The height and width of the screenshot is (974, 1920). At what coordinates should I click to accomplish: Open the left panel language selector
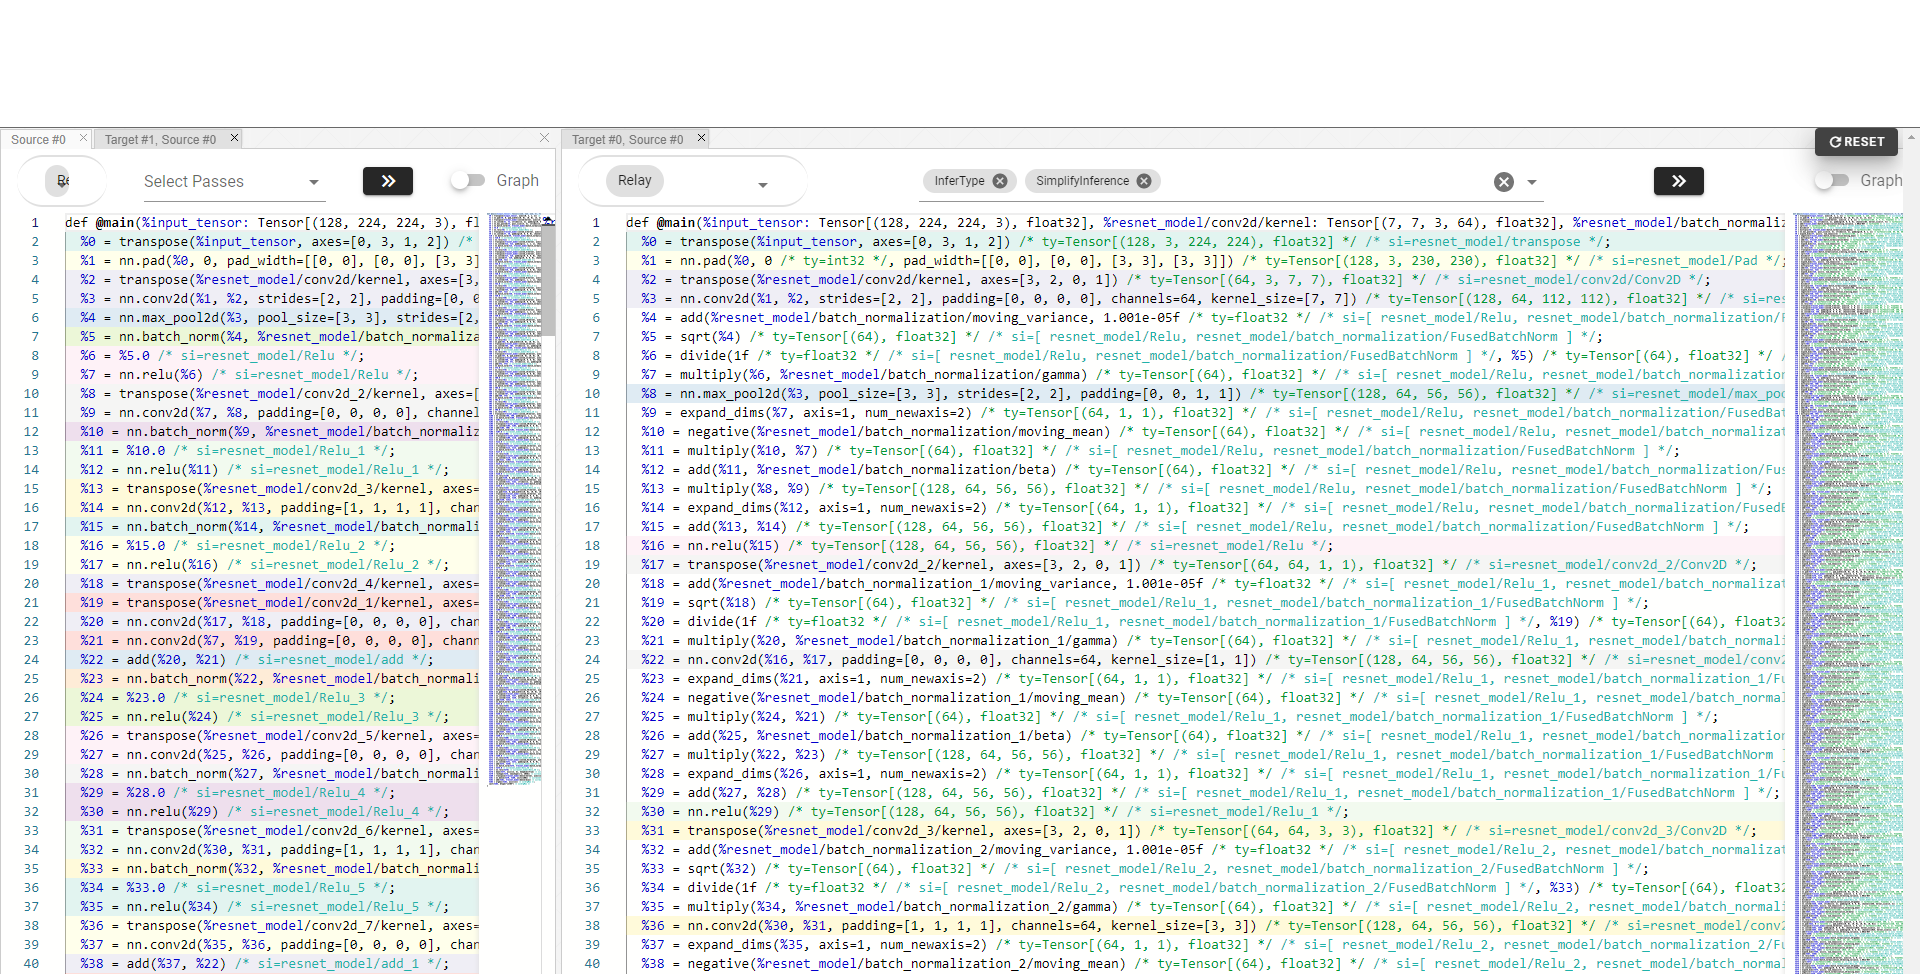pos(62,181)
